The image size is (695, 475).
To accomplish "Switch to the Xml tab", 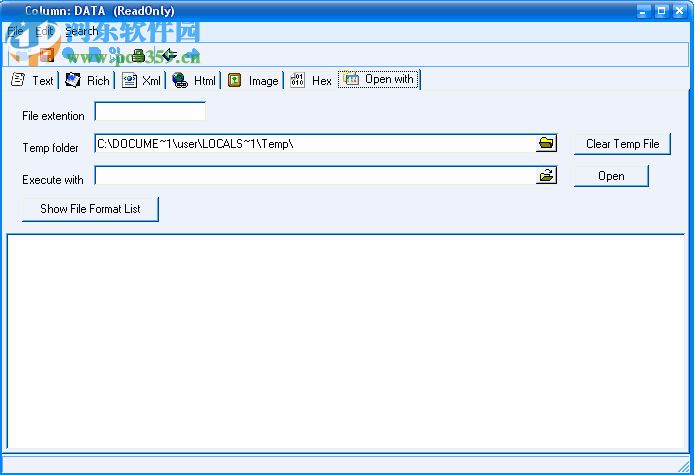I will [142, 80].
